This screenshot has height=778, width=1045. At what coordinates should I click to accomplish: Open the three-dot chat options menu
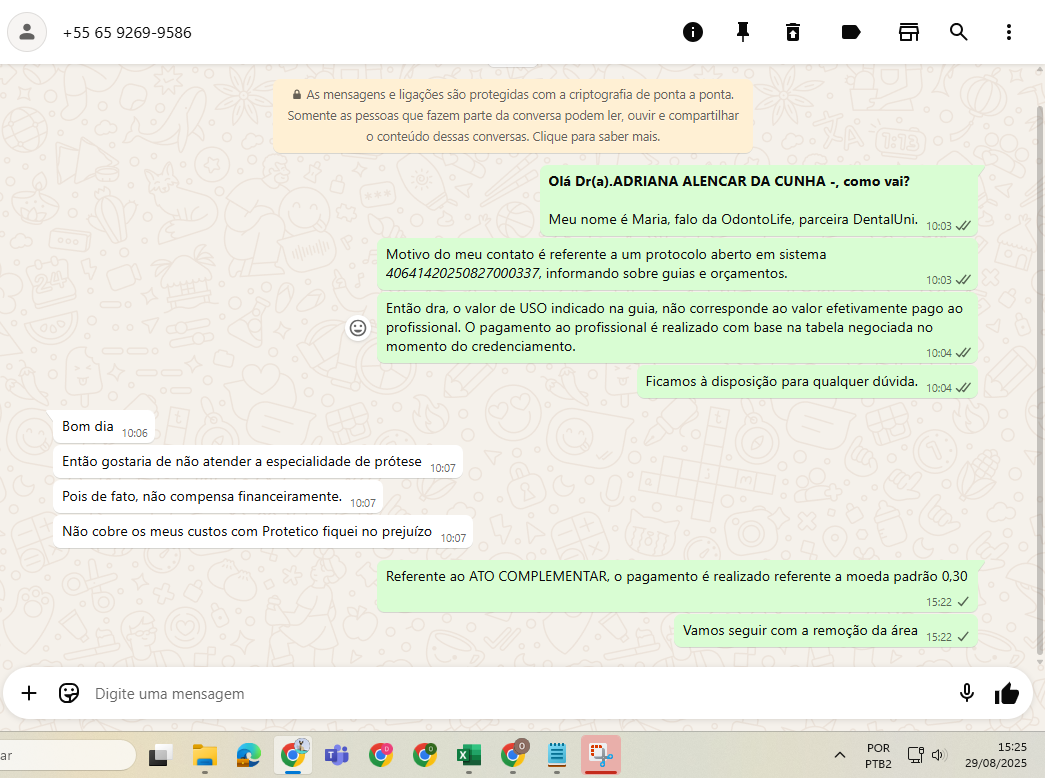(1009, 32)
